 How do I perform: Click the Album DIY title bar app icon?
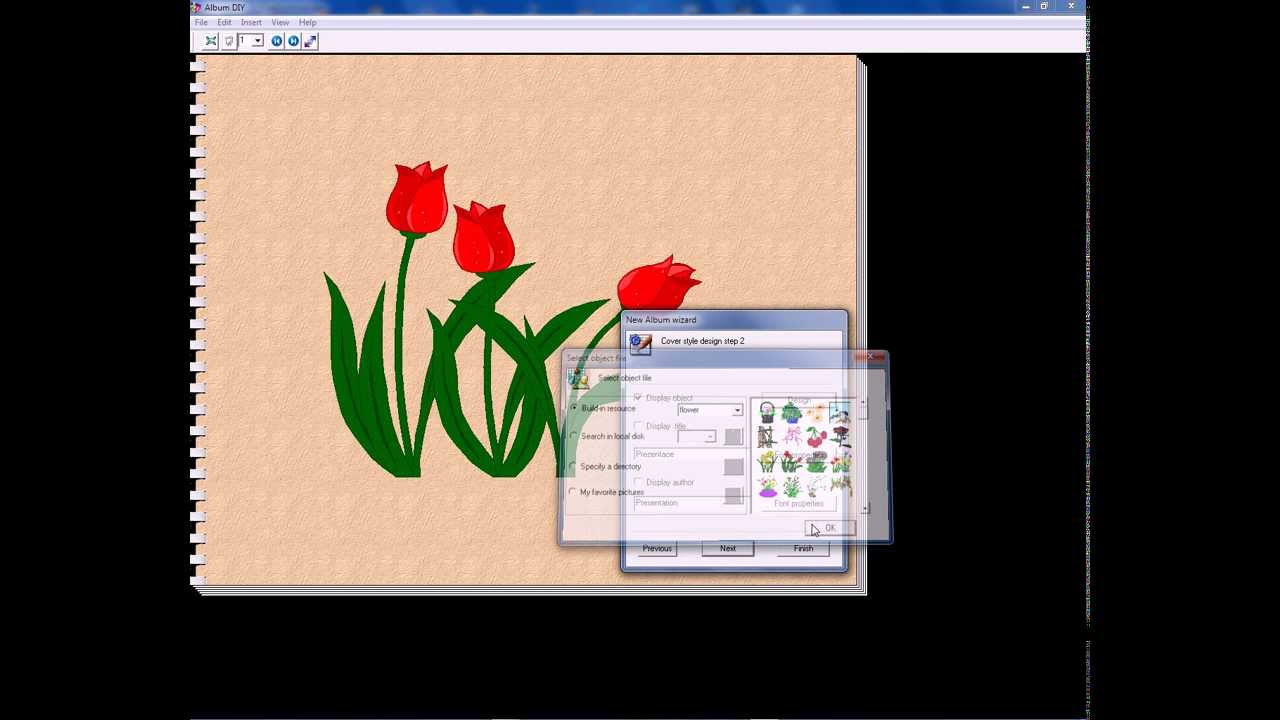(197, 7)
